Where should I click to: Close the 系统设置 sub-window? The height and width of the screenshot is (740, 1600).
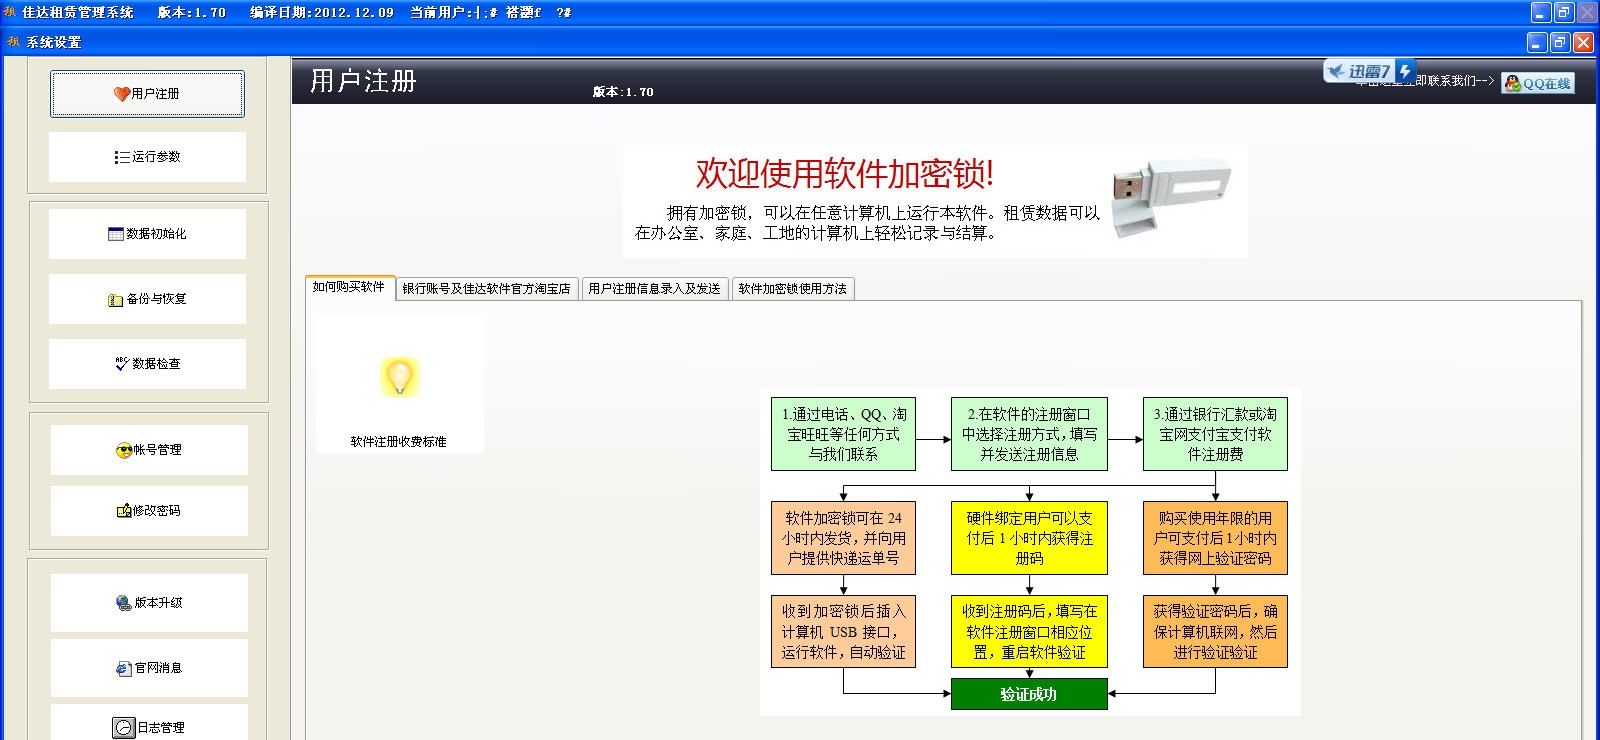(x=1583, y=42)
